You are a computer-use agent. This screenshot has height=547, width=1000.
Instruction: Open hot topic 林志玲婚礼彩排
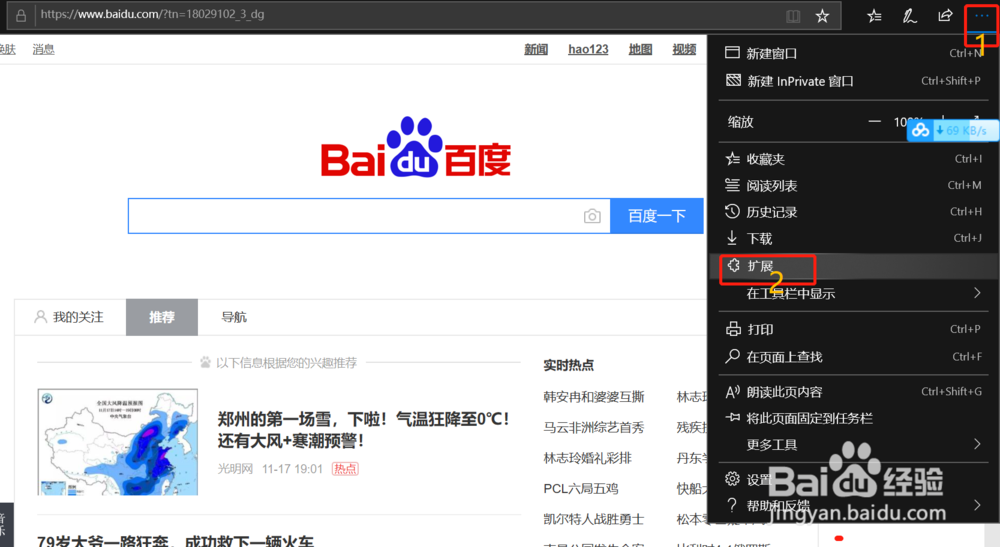click(587, 458)
